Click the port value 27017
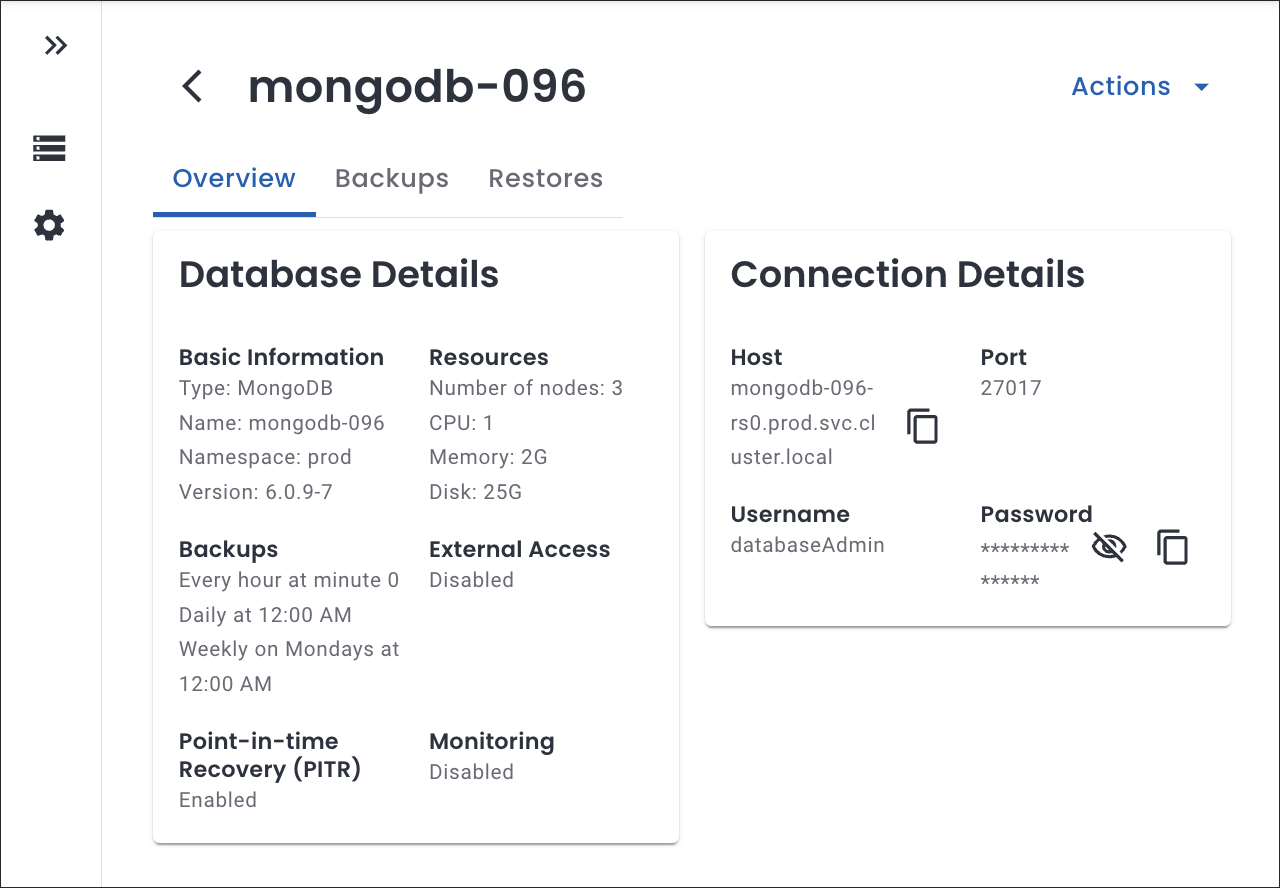The image size is (1280, 888). [x=1011, y=388]
